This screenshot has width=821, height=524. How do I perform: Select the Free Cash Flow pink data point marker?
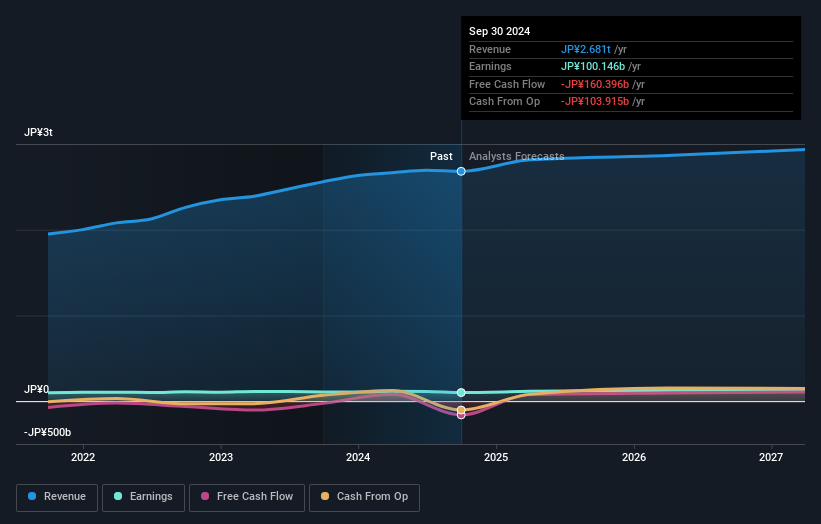461,416
